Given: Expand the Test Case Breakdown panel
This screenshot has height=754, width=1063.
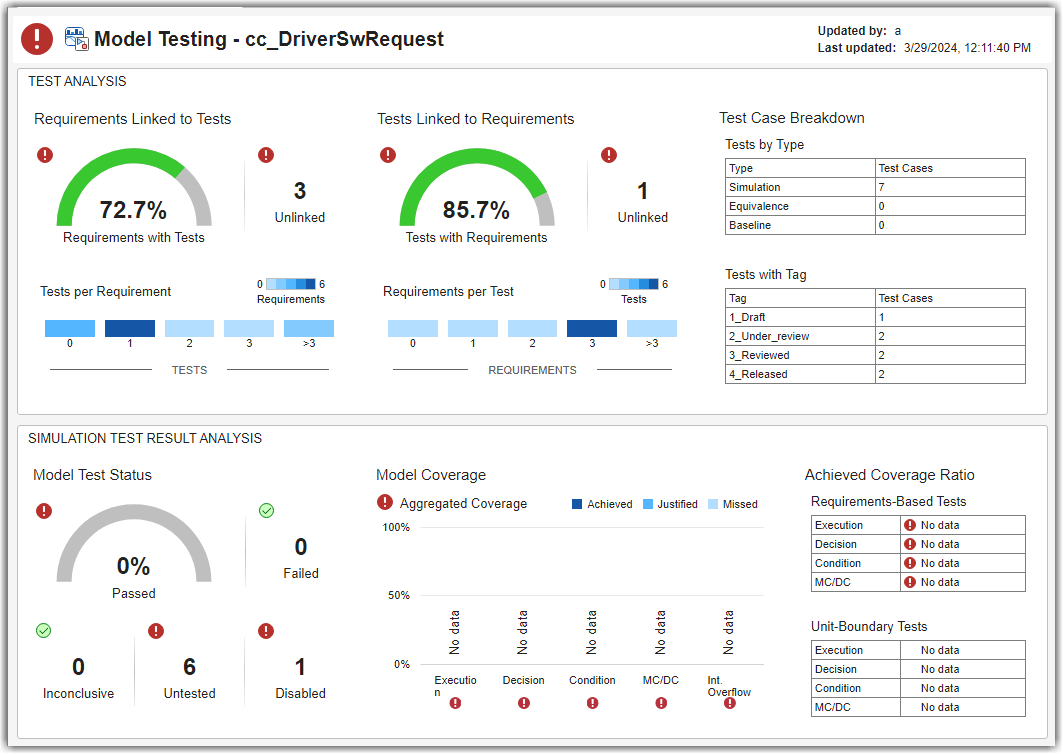Looking at the screenshot, I should (791, 117).
